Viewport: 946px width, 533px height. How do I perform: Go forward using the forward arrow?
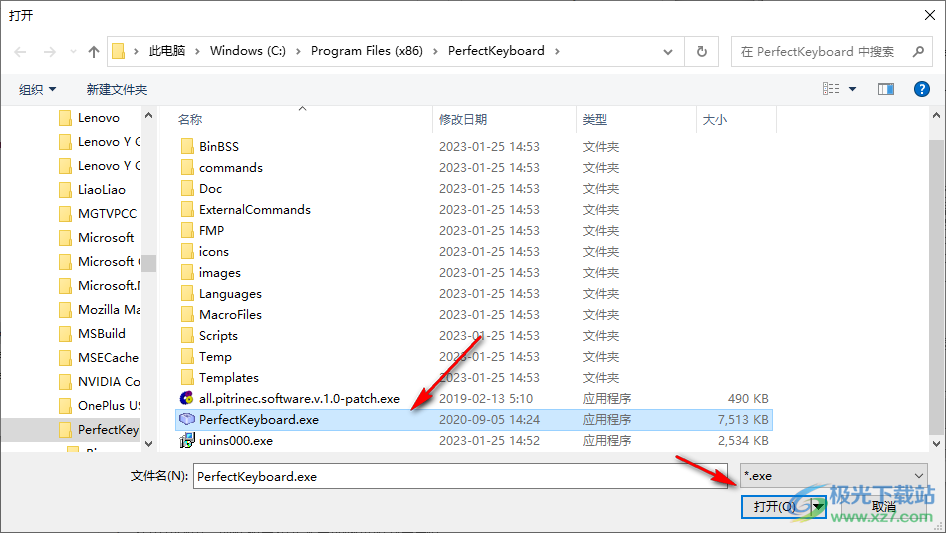click(49, 52)
